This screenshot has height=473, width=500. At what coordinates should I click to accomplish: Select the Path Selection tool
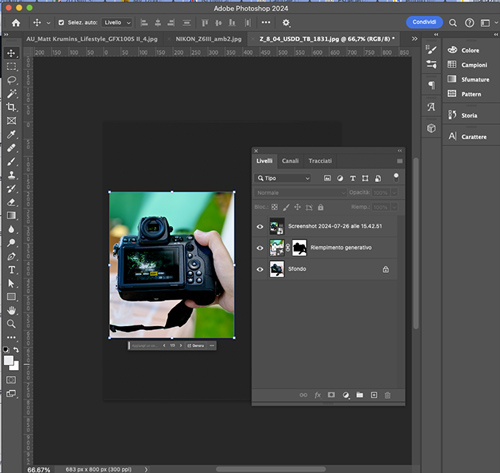pyautogui.click(x=11, y=283)
